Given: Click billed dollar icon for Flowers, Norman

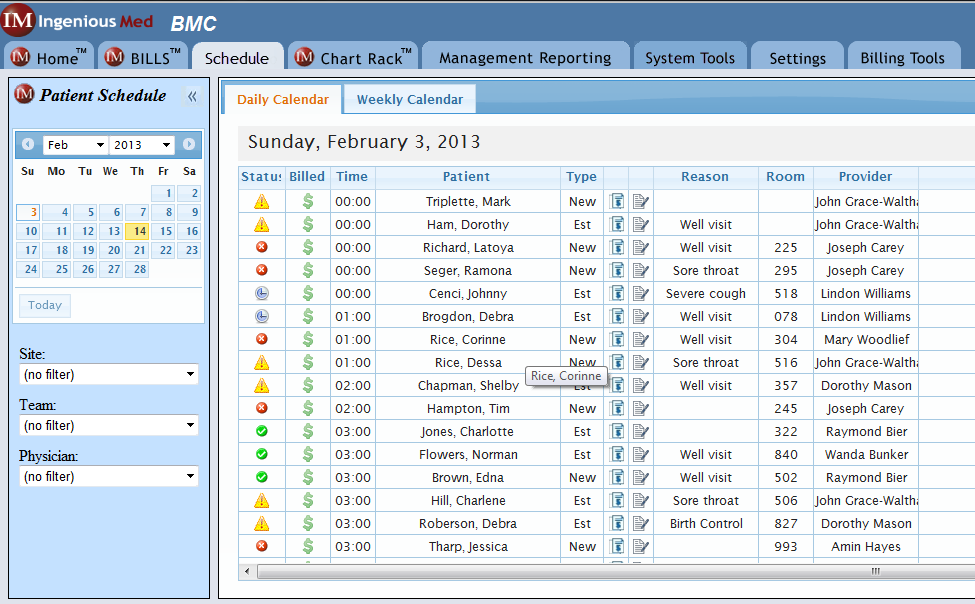Looking at the screenshot, I should coord(308,455).
